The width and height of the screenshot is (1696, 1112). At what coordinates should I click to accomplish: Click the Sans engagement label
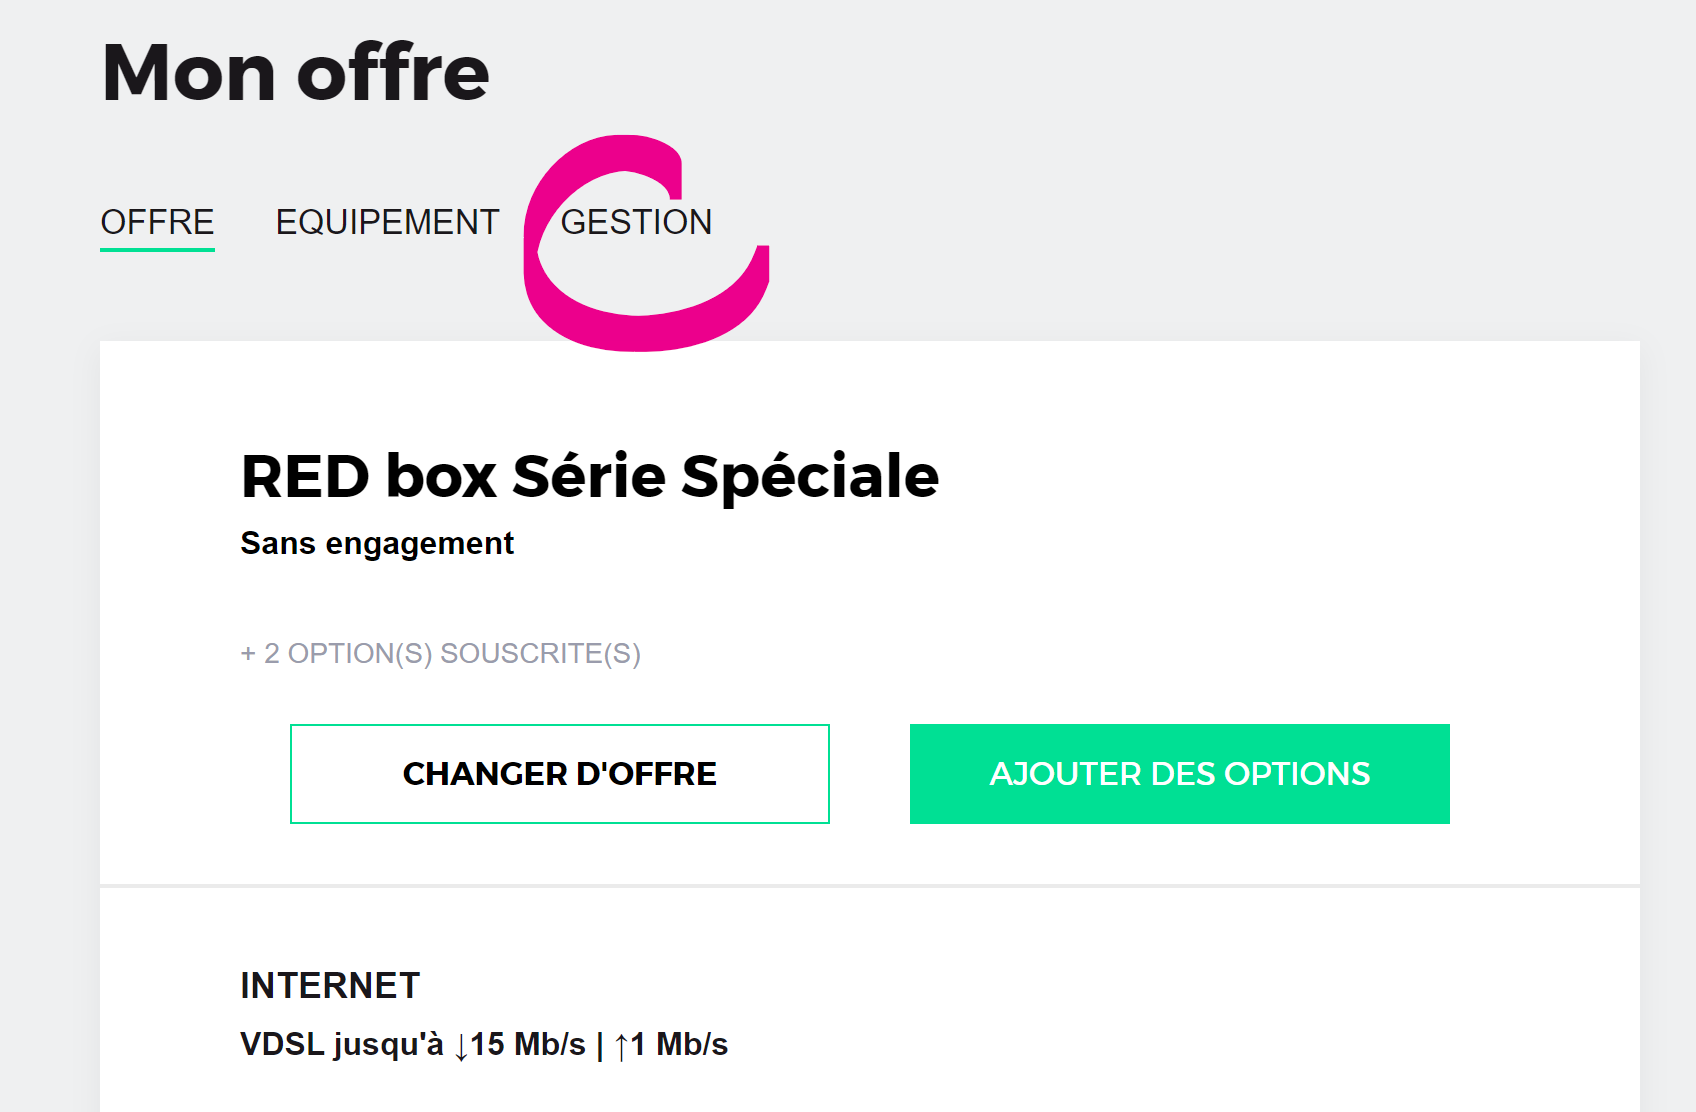point(377,543)
